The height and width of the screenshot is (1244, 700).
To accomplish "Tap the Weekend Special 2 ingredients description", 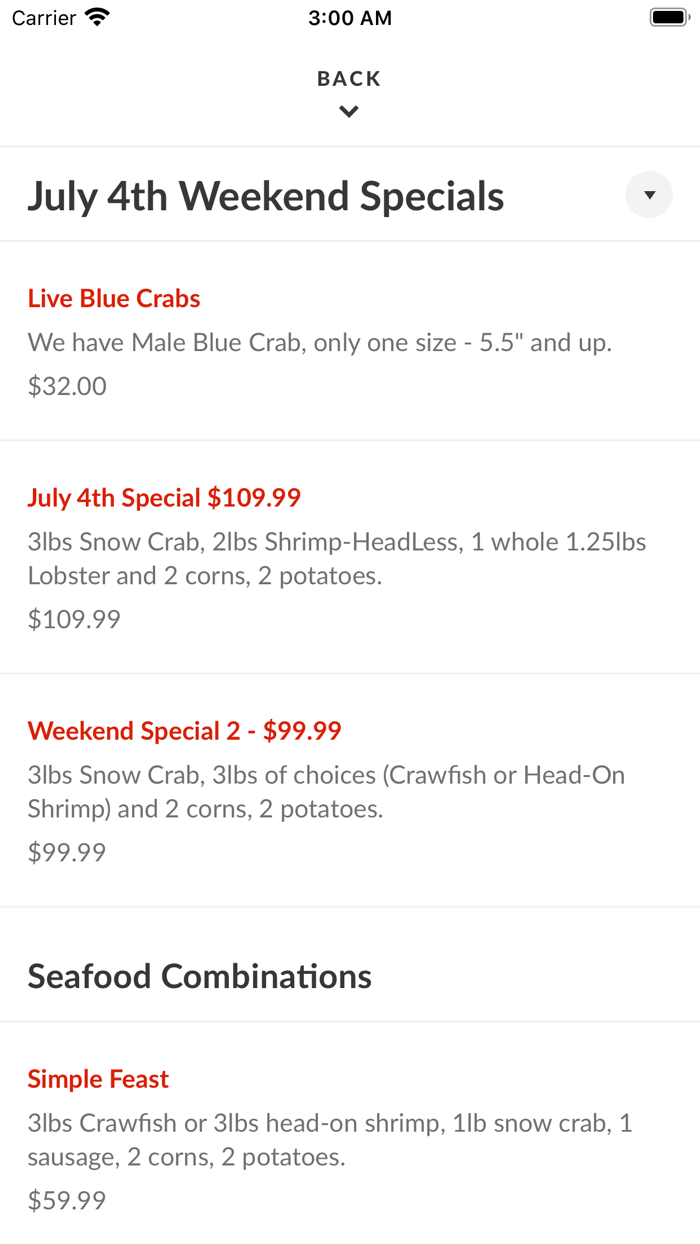I will pos(327,790).
